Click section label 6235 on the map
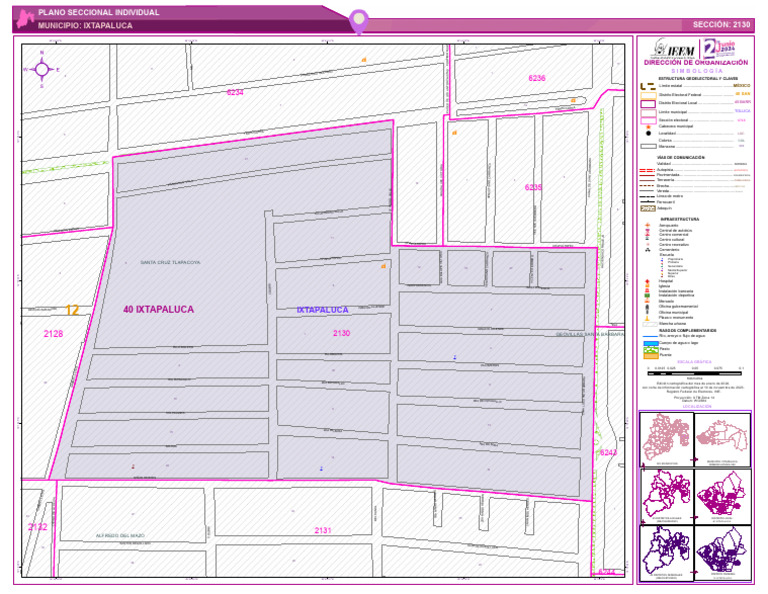The image size is (768, 594). [x=533, y=187]
